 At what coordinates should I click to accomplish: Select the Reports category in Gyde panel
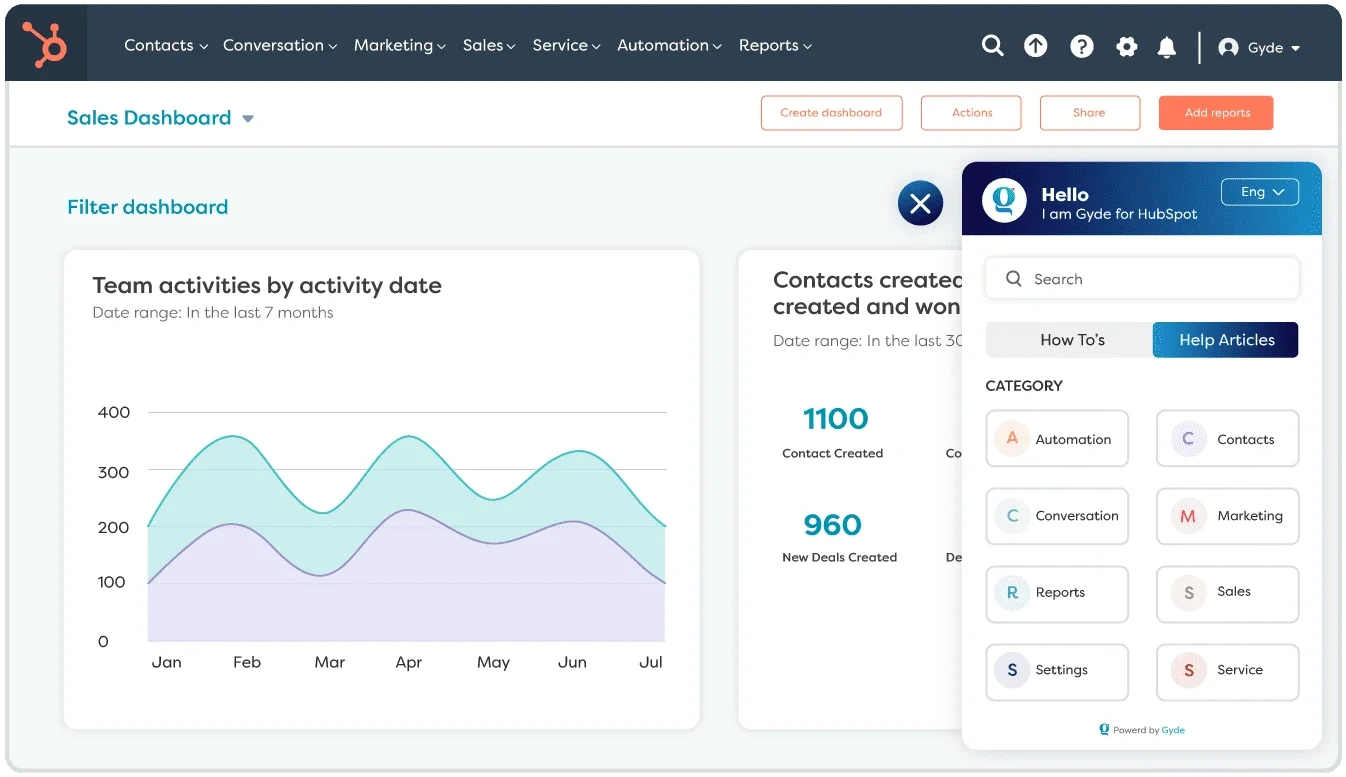pos(1057,594)
